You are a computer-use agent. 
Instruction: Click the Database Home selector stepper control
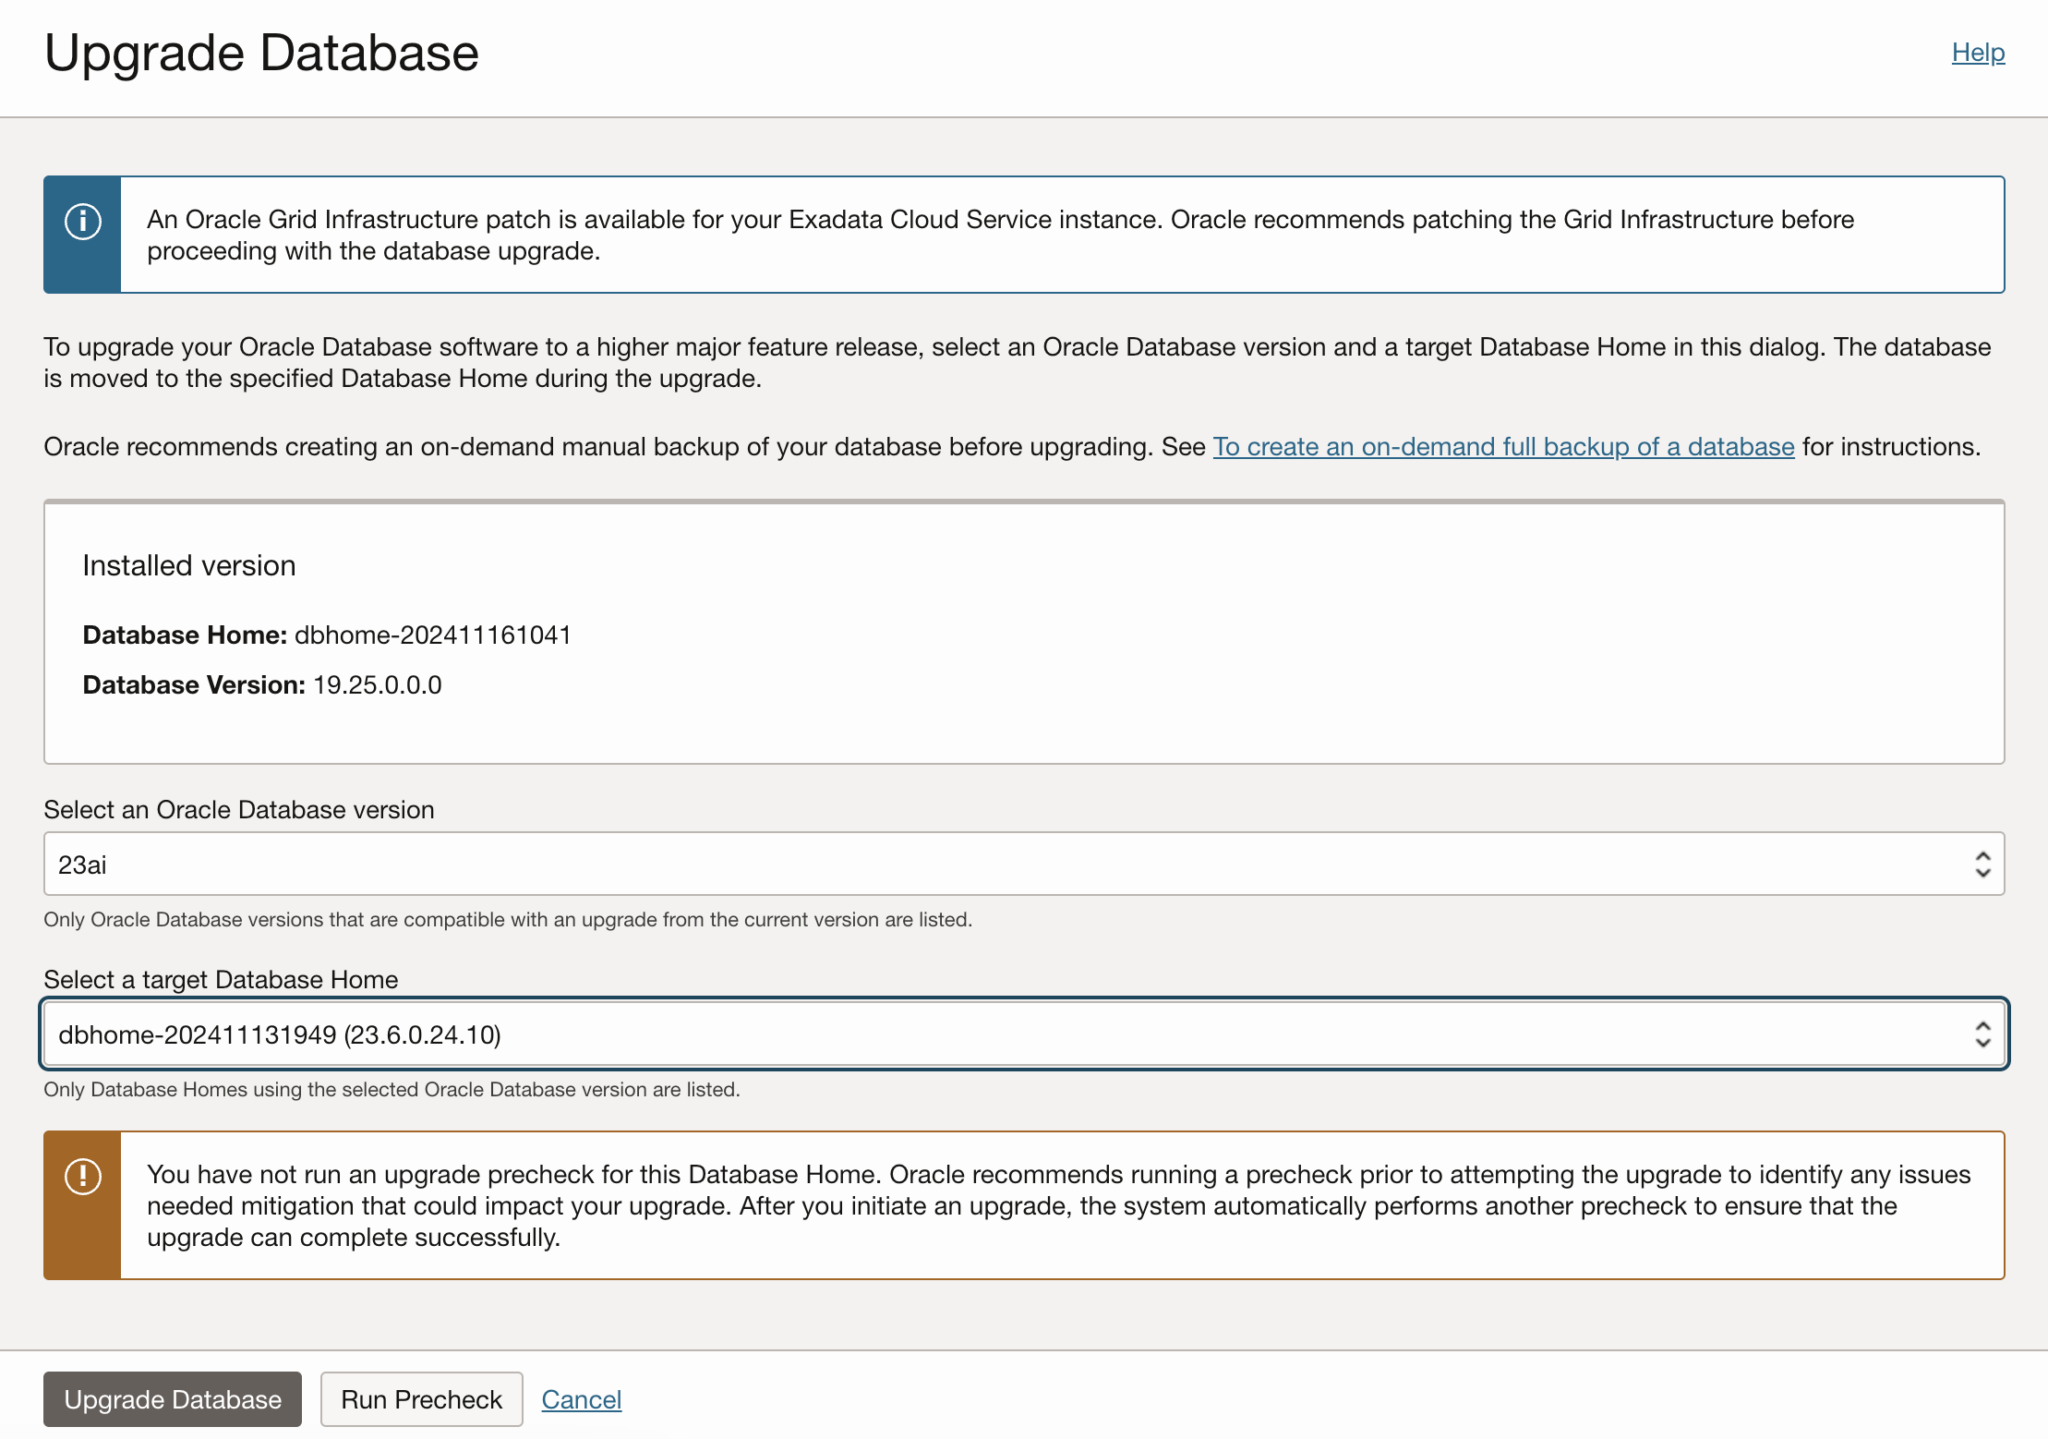(1983, 1034)
